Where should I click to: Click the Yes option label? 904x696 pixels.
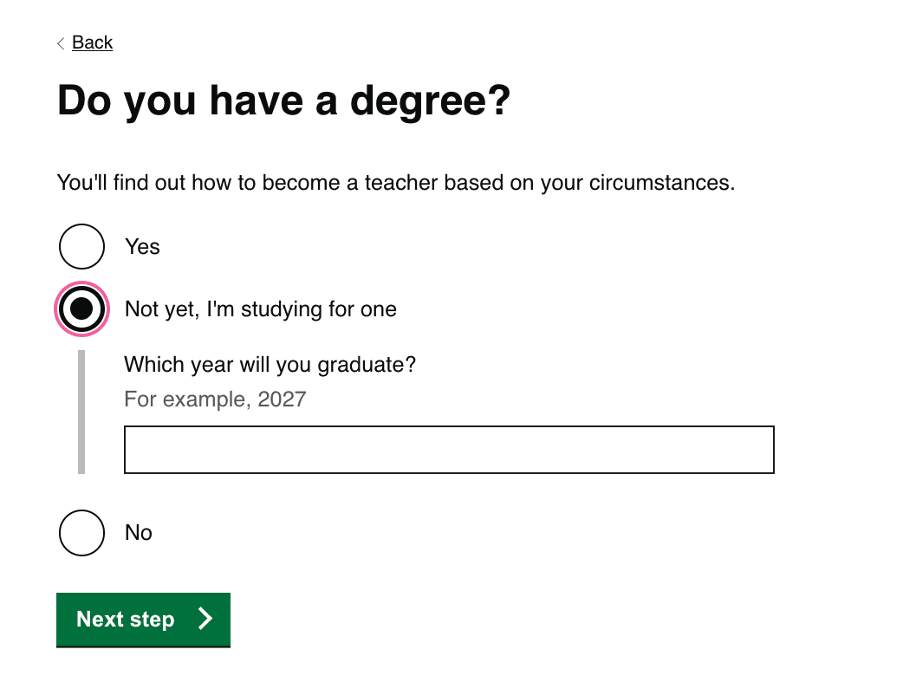[x=142, y=247]
